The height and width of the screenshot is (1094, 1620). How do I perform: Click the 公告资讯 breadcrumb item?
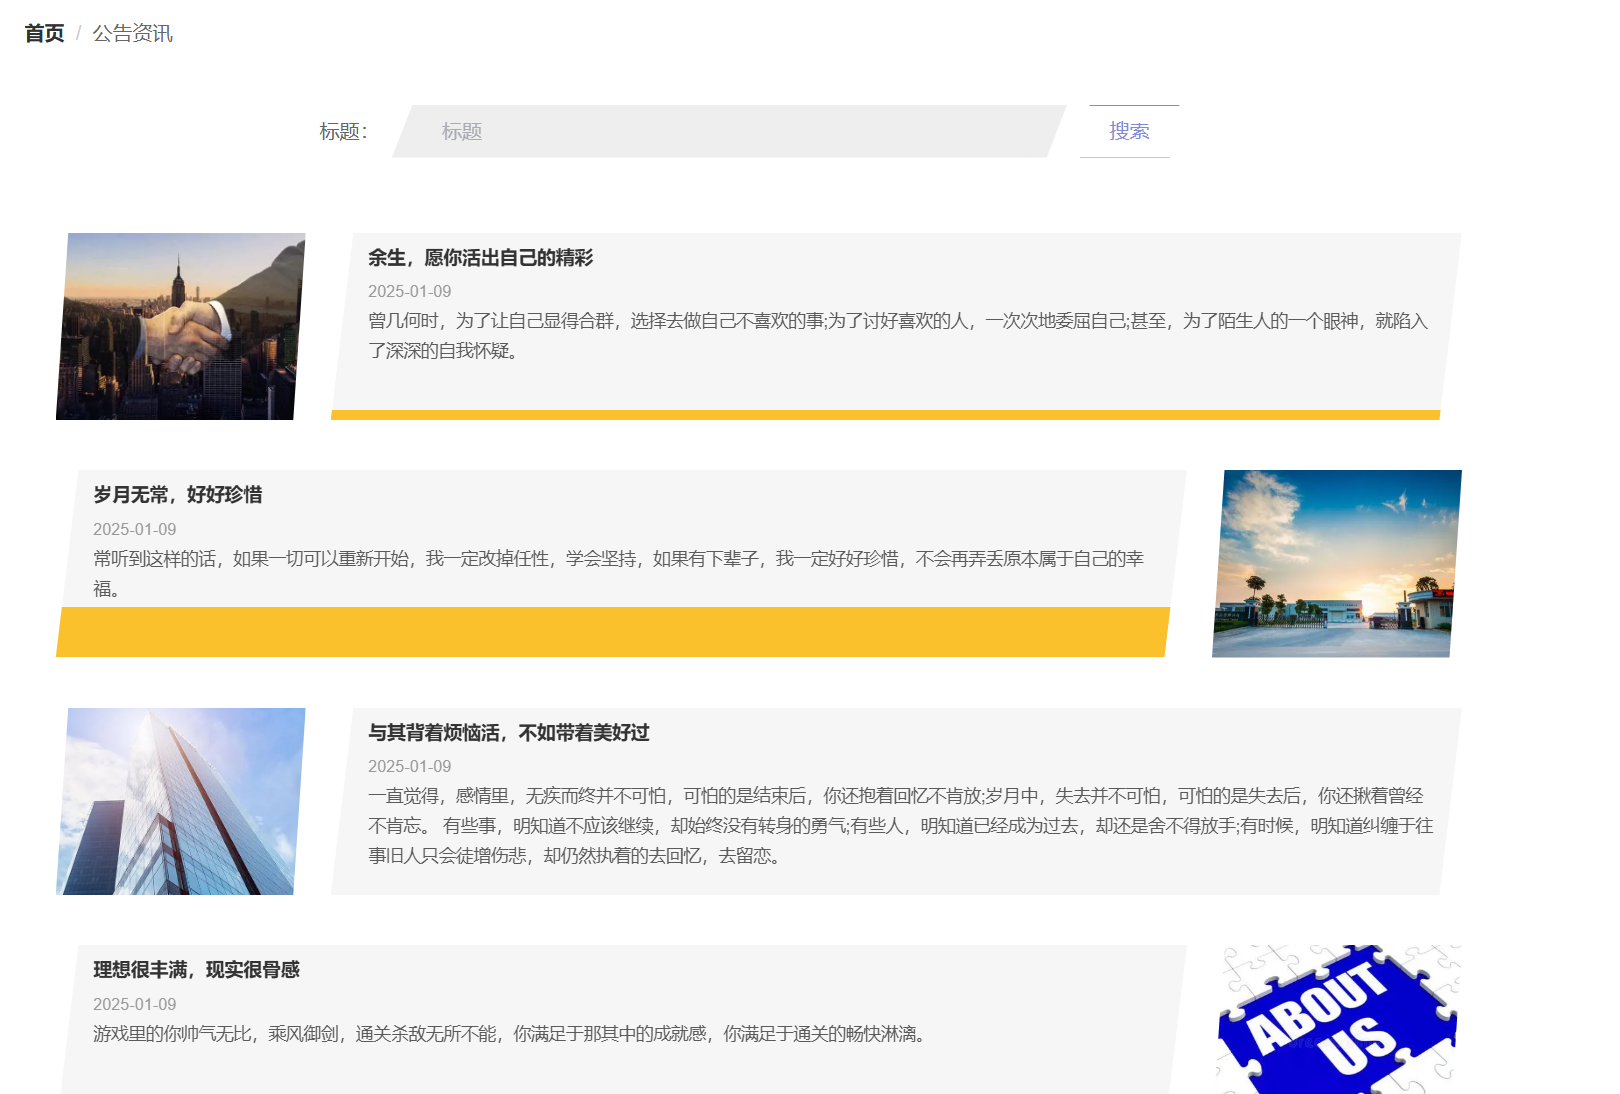click(132, 33)
